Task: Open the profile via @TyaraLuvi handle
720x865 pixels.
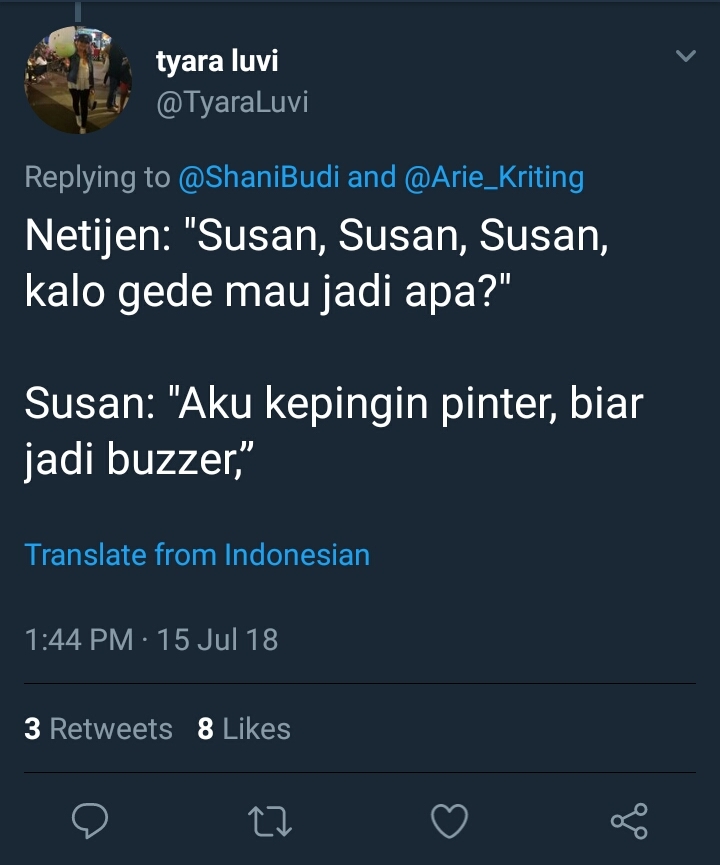Action: point(232,101)
